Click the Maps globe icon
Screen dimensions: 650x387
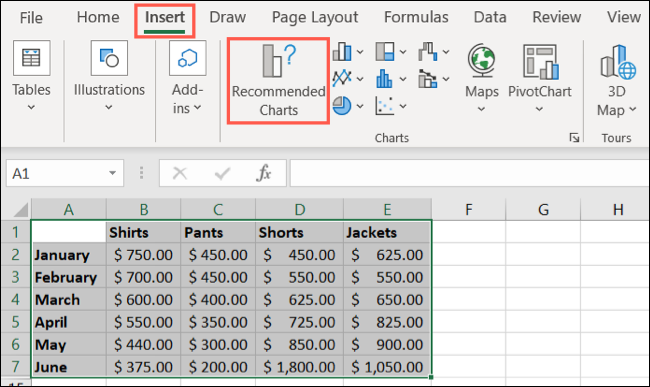pos(482,60)
